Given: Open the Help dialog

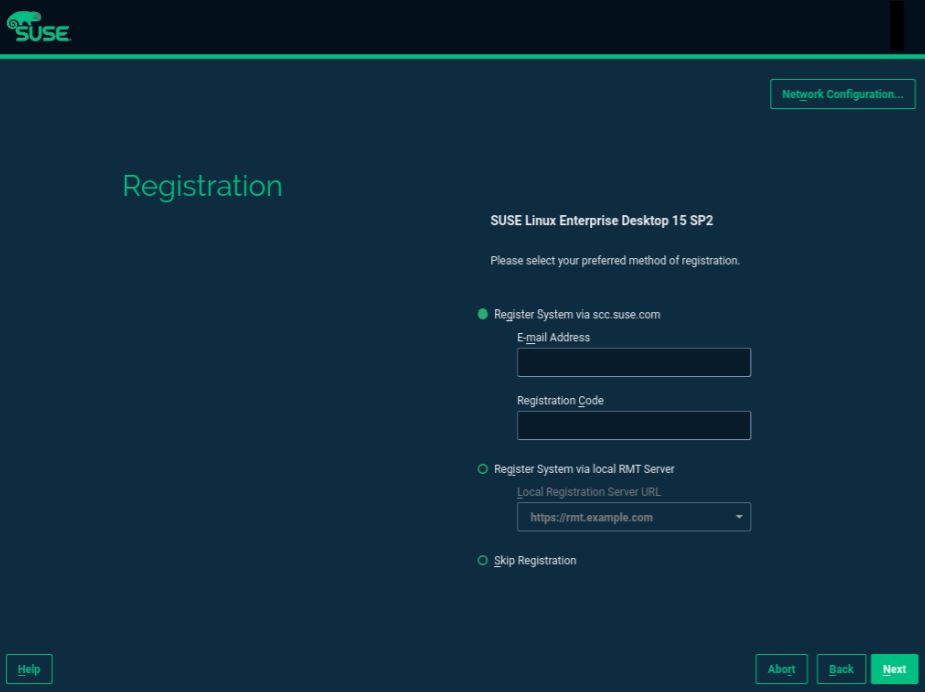Looking at the screenshot, I should point(29,669).
